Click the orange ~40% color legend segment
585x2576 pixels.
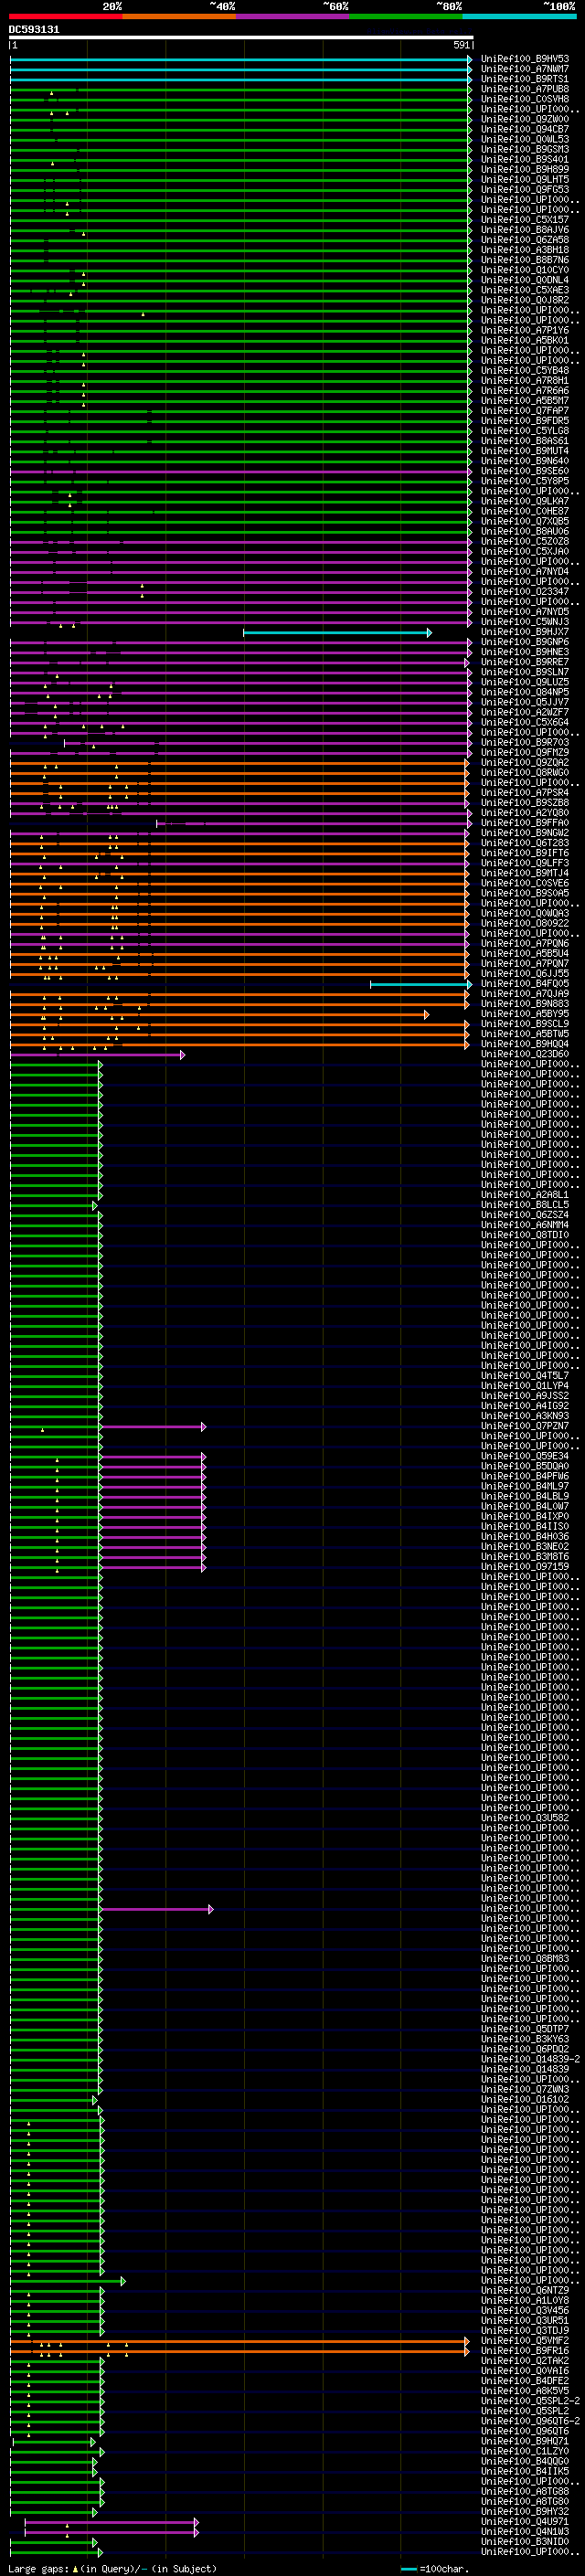coord(179,16)
